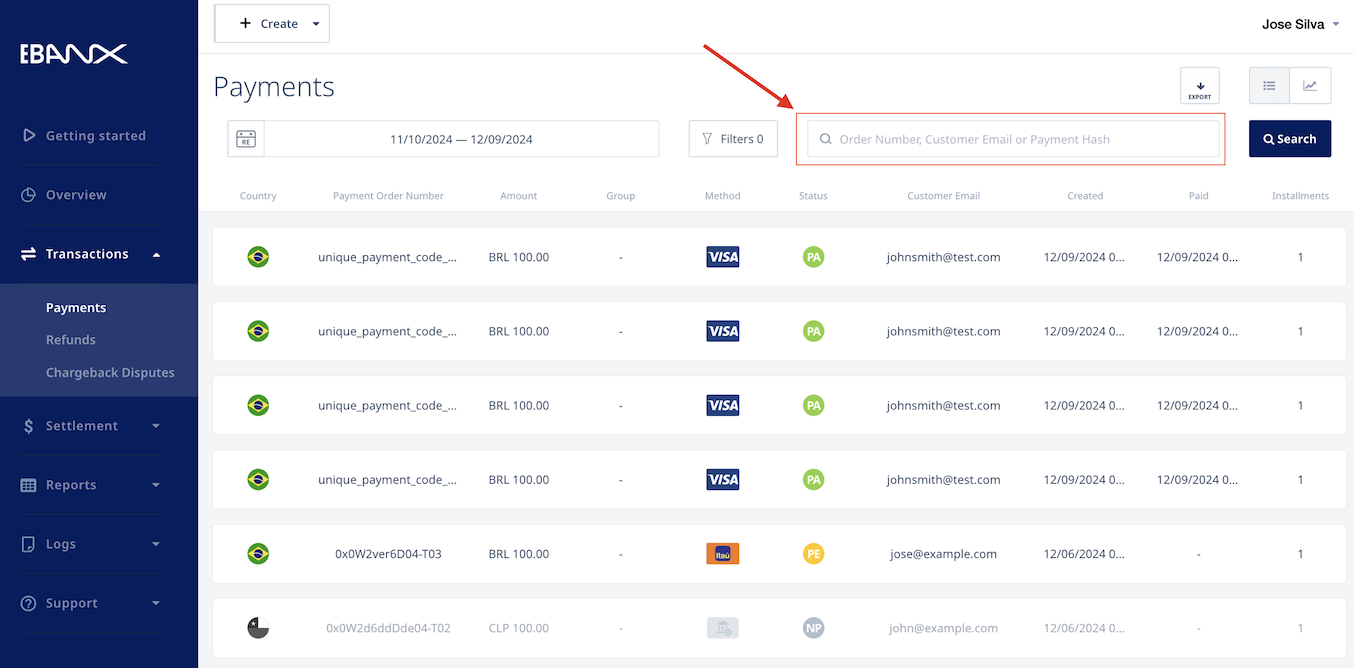
Task: Open the Export icon above the table
Action: (x=1199, y=86)
